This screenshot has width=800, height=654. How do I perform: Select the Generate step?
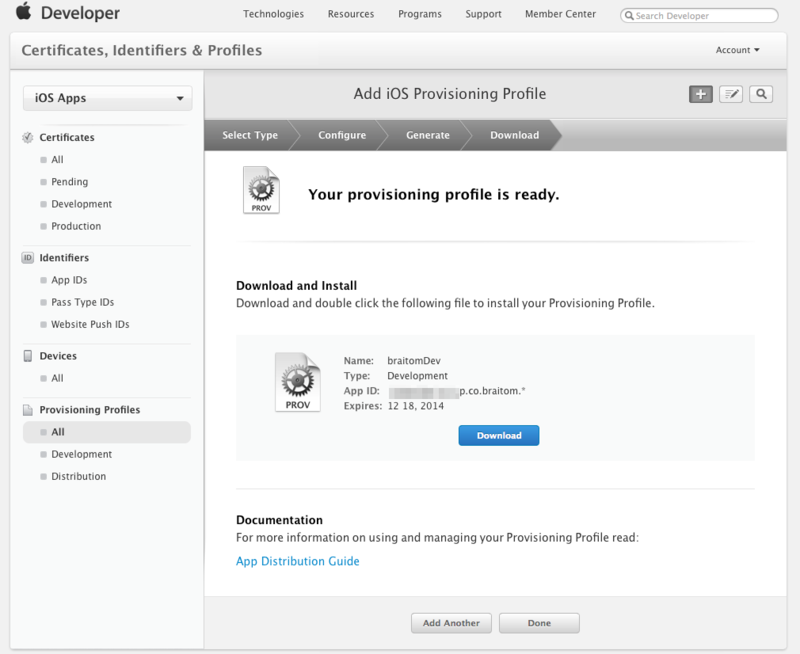[x=428, y=135]
